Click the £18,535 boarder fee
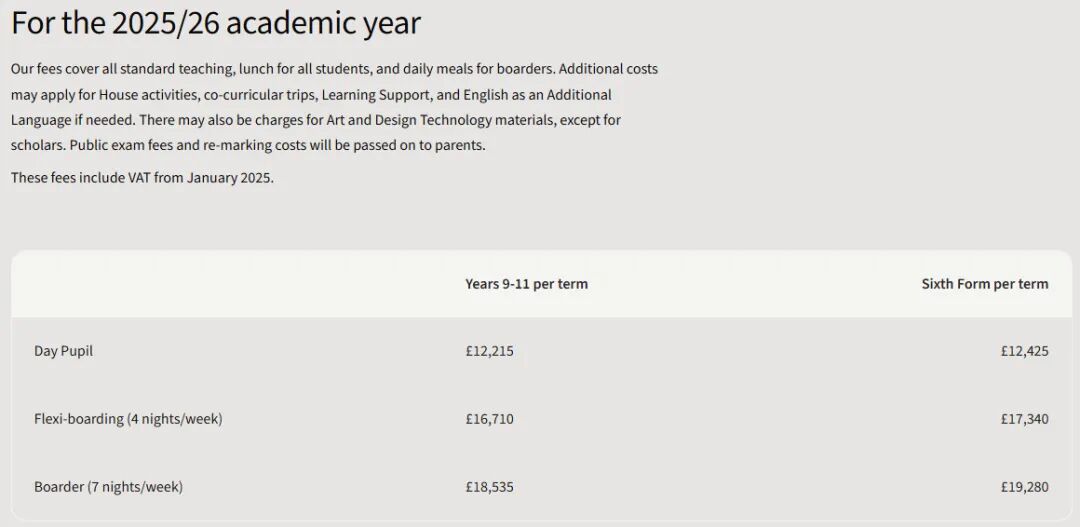This screenshot has height=527, width=1080. [489, 487]
